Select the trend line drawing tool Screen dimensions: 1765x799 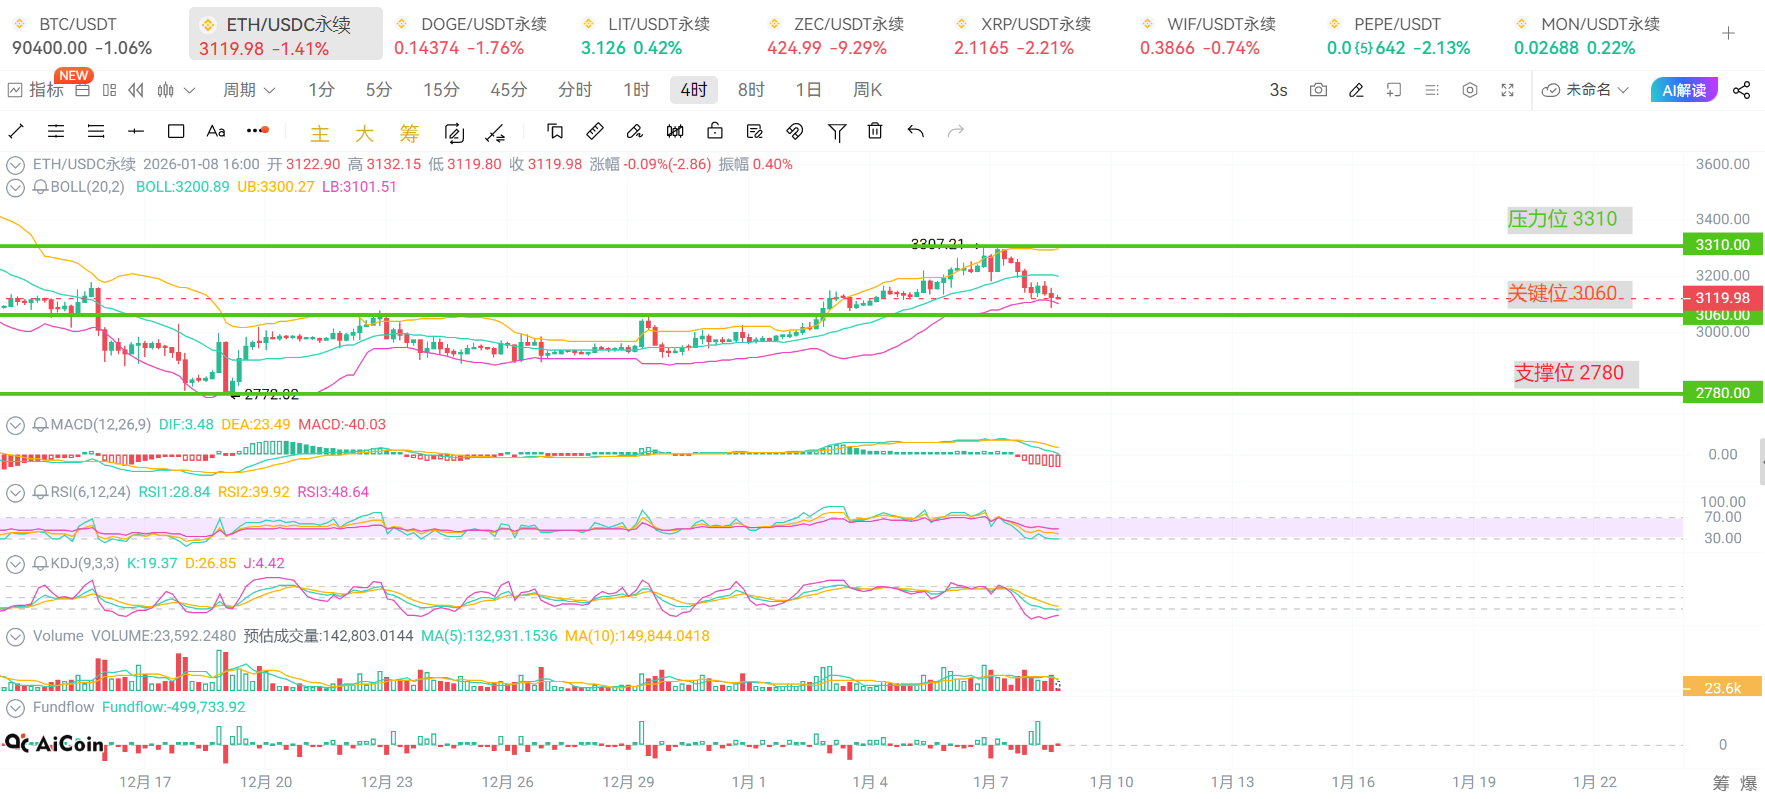(16, 131)
